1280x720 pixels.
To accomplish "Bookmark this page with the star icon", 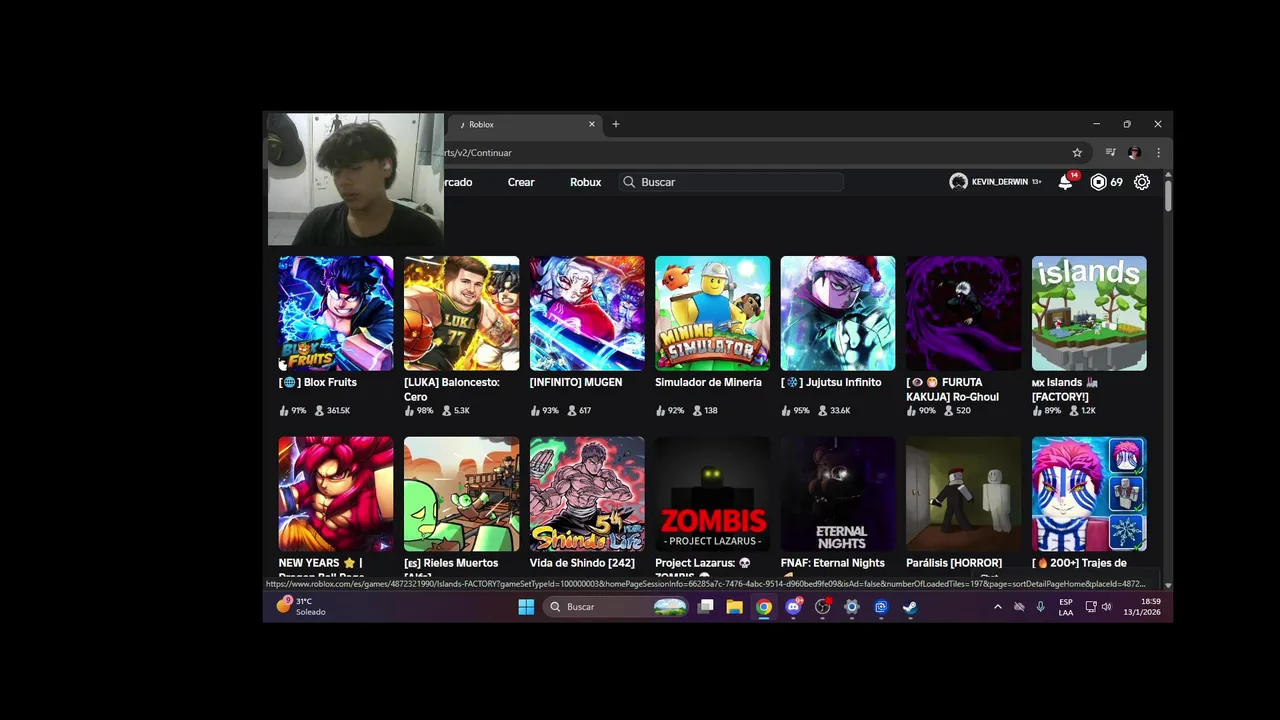I will tap(1077, 153).
